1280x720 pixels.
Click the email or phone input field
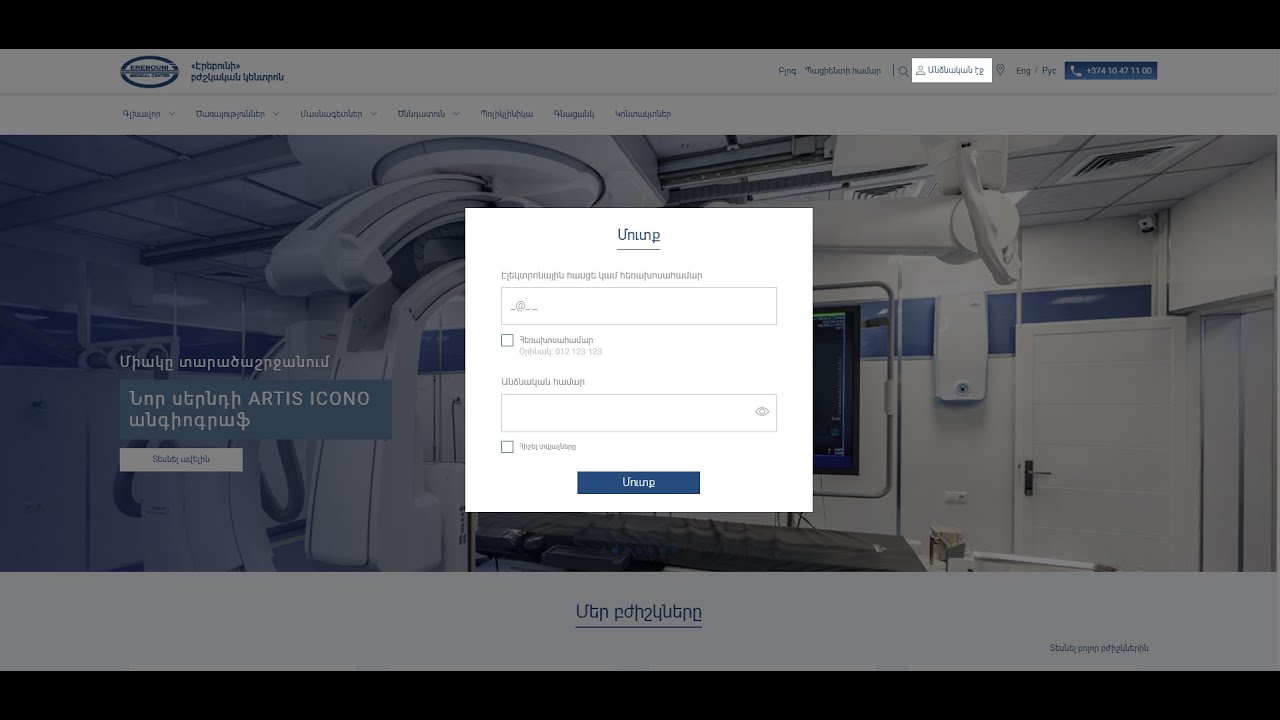click(x=638, y=306)
